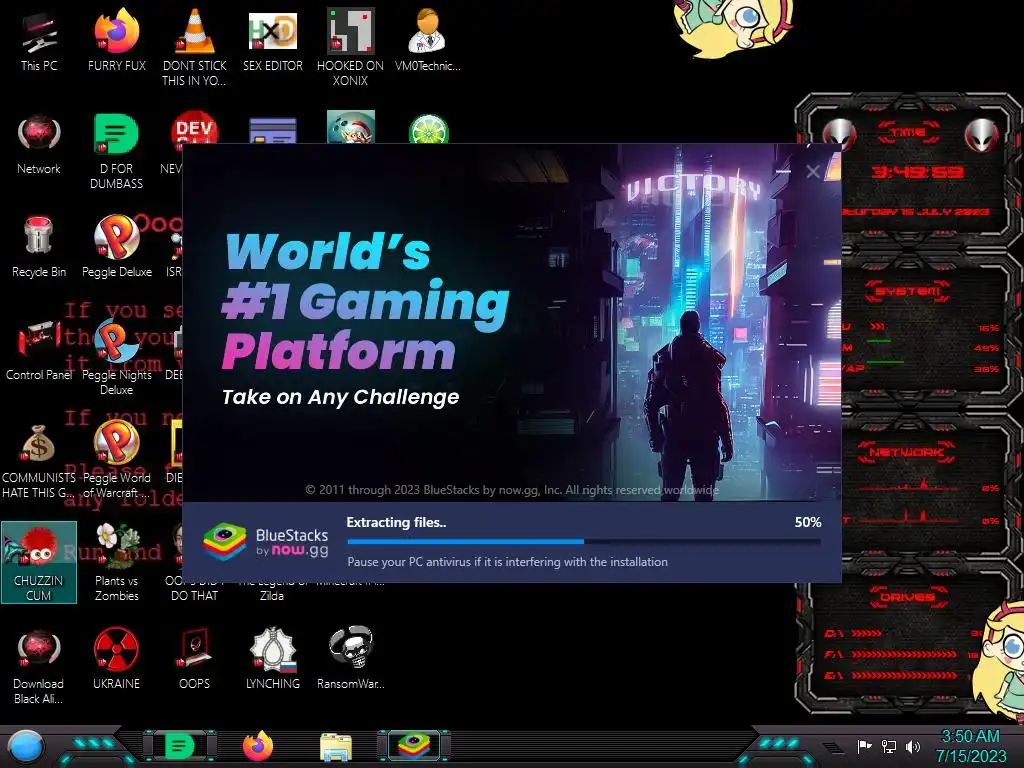Image resolution: width=1024 pixels, height=768 pixels.
Task: Minimize the BlueStacks installer window
Action: pyautogui.click(x=782, y=171)
